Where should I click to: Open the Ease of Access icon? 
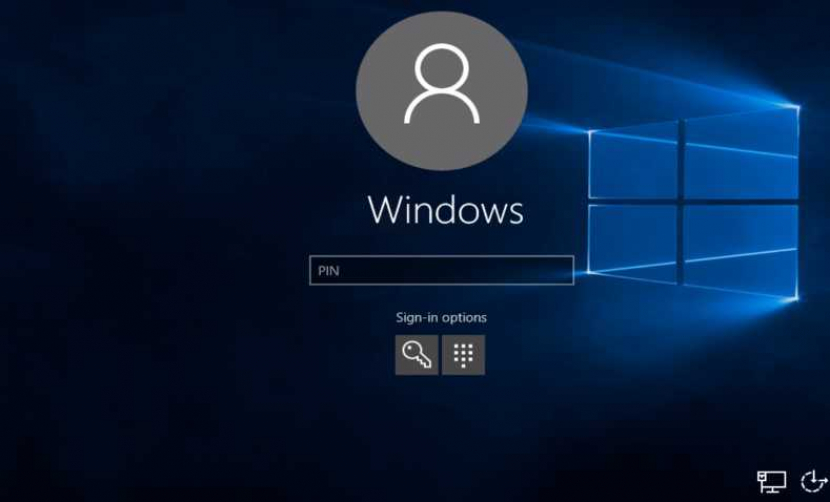[814, 481]
